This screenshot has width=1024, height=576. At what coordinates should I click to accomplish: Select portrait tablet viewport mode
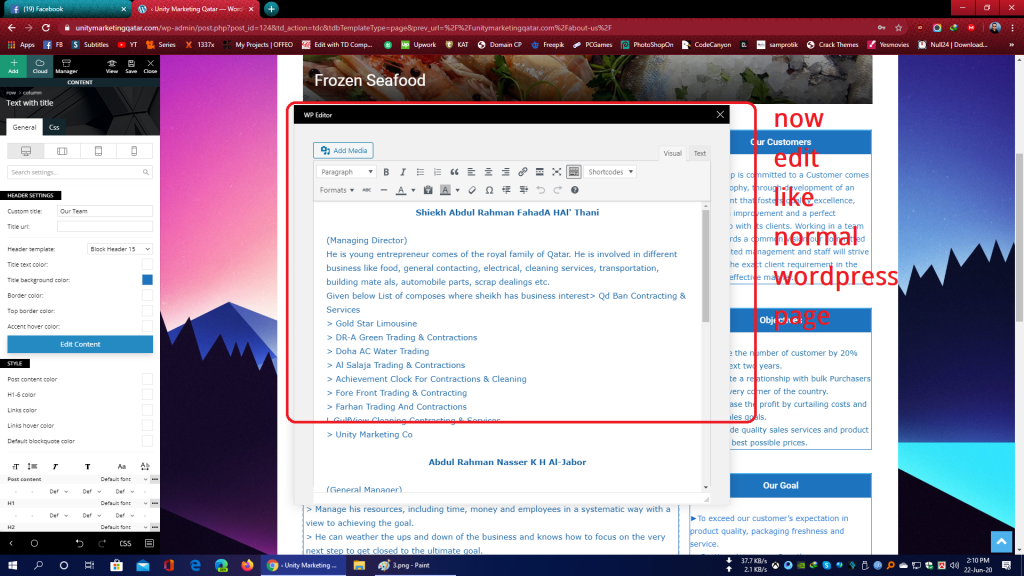(98, 151)
